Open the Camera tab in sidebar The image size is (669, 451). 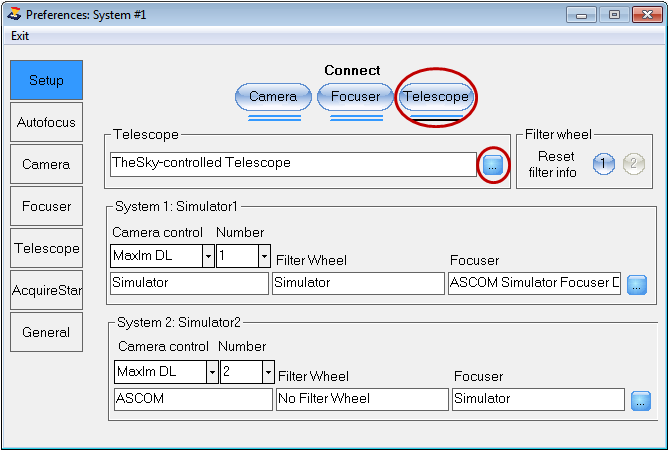point(46,164)
